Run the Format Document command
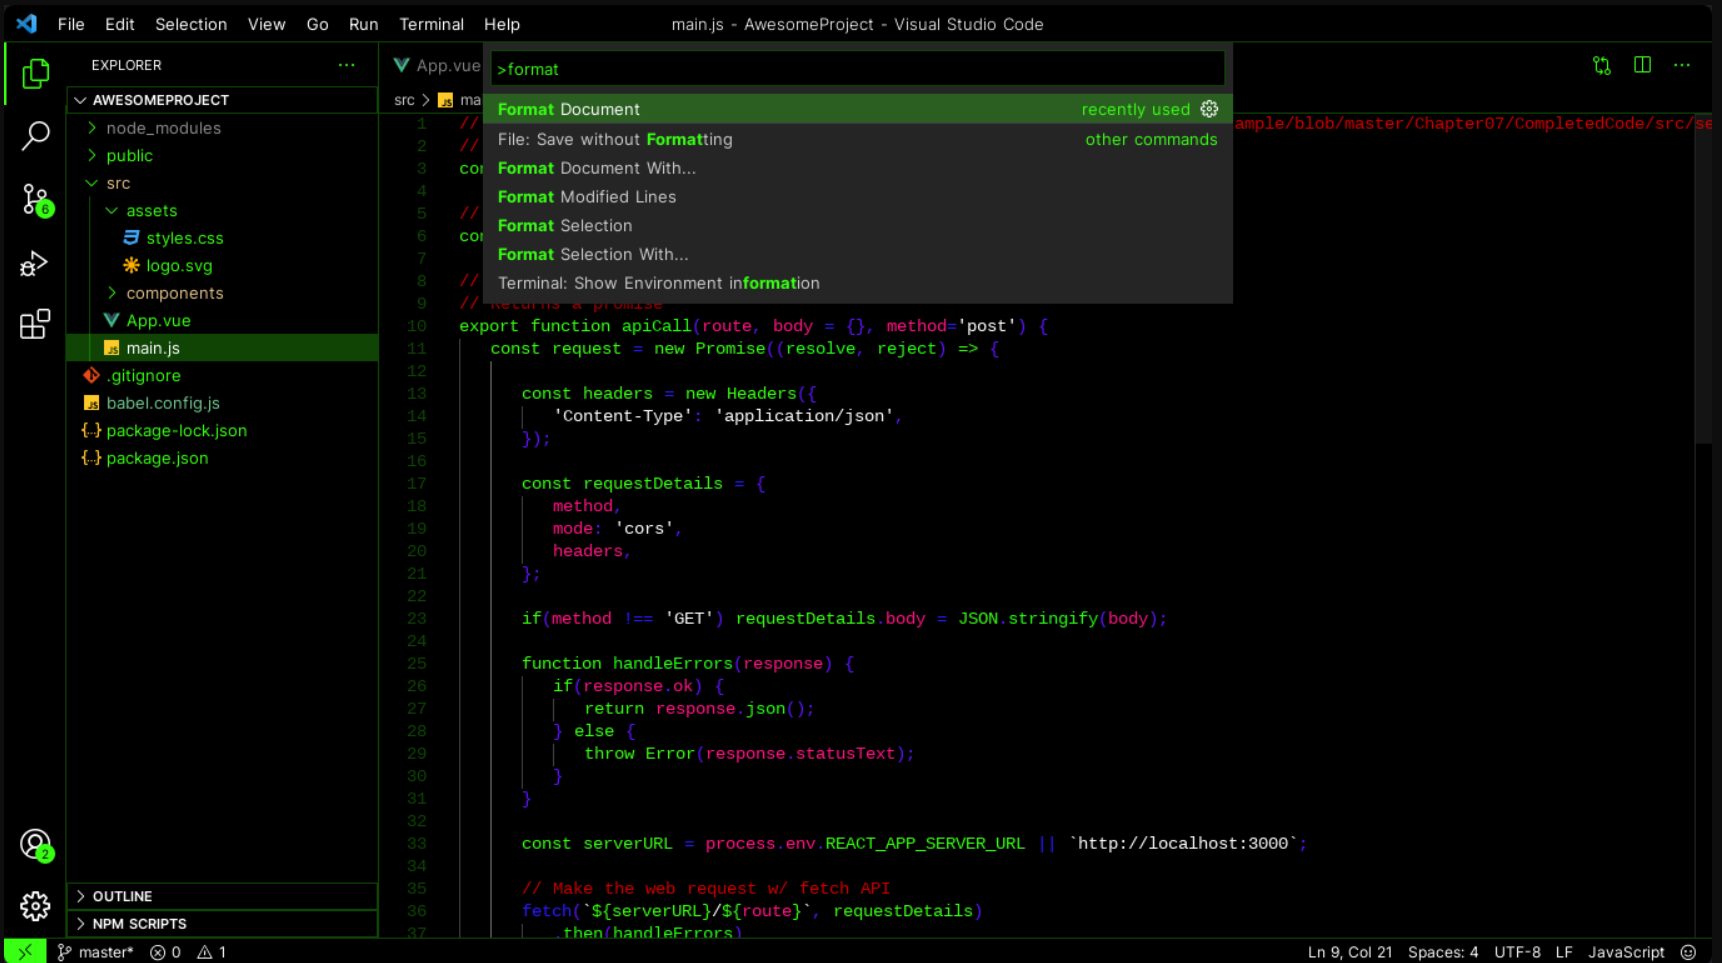 857,109
